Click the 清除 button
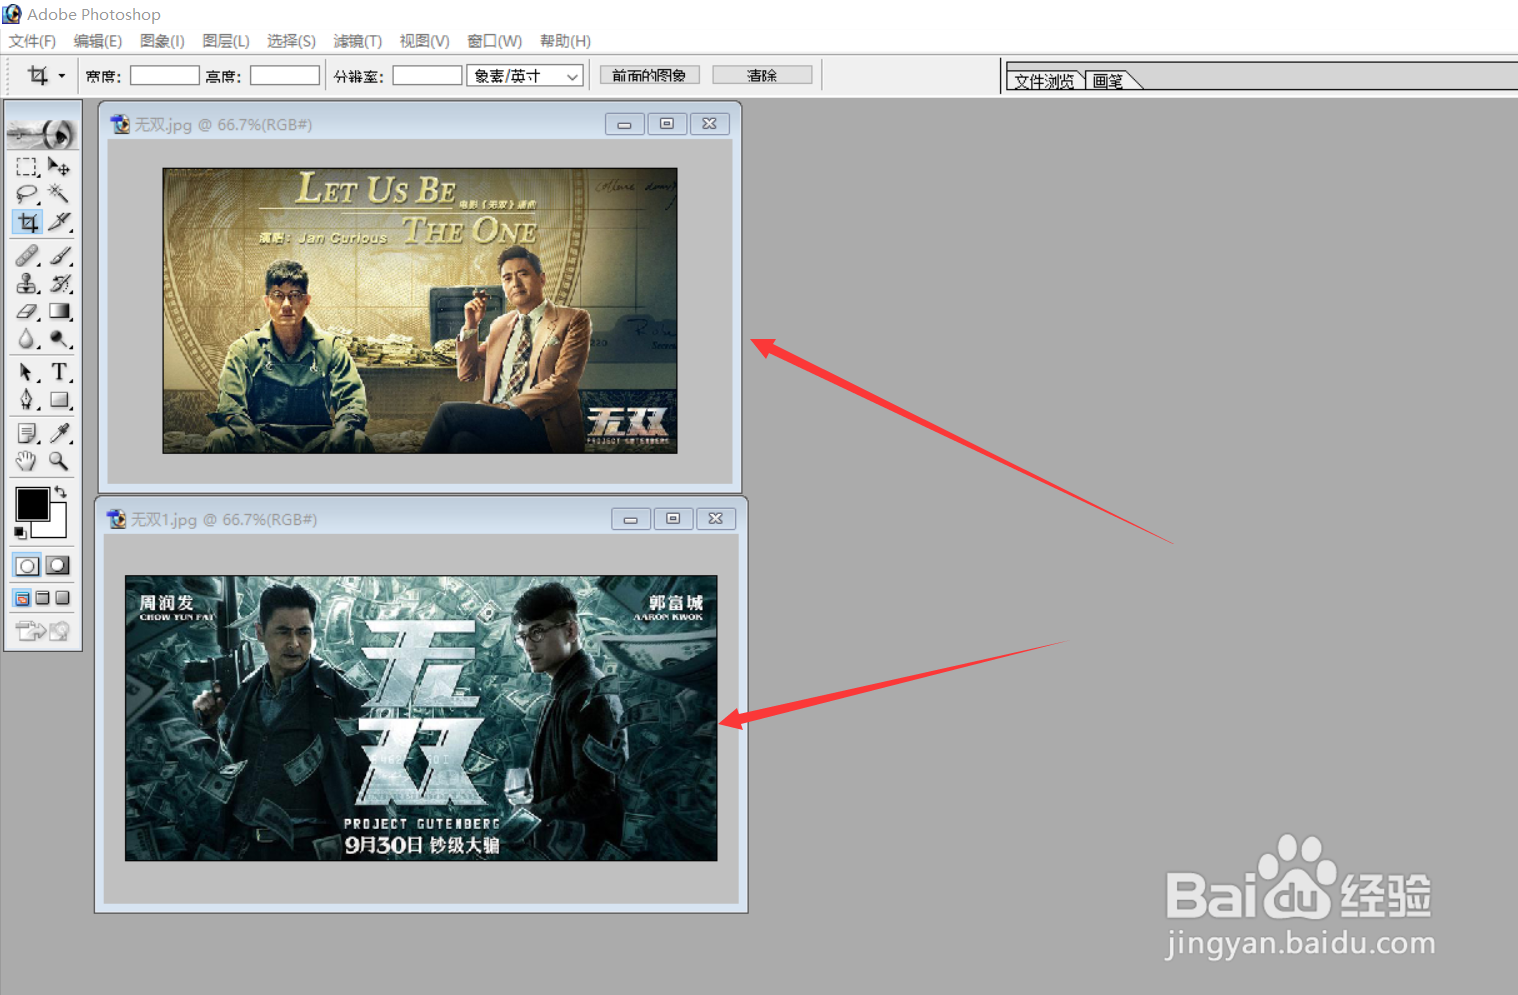Image resolution: width=1518 pixels, height=995 pixels. 762,75
